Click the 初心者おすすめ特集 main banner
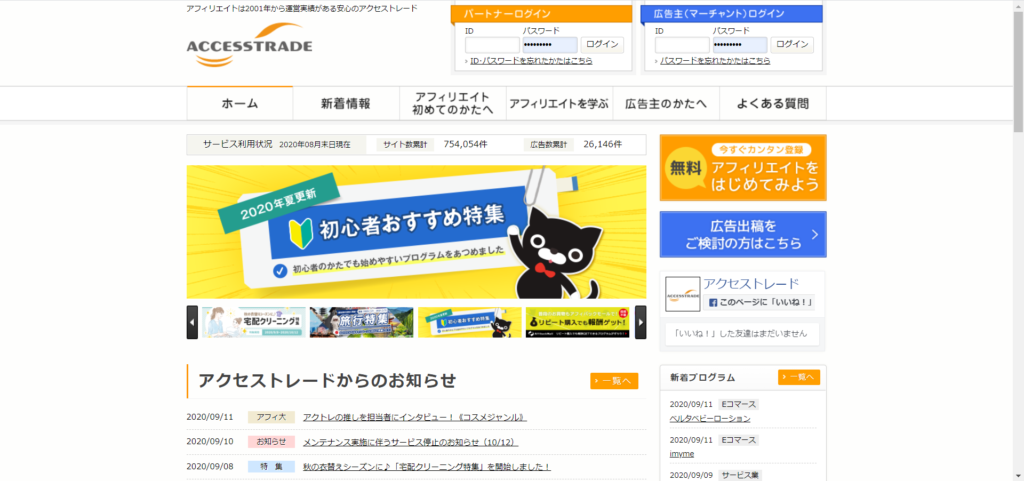This screenshot has height=481, width=1024. 416,232
